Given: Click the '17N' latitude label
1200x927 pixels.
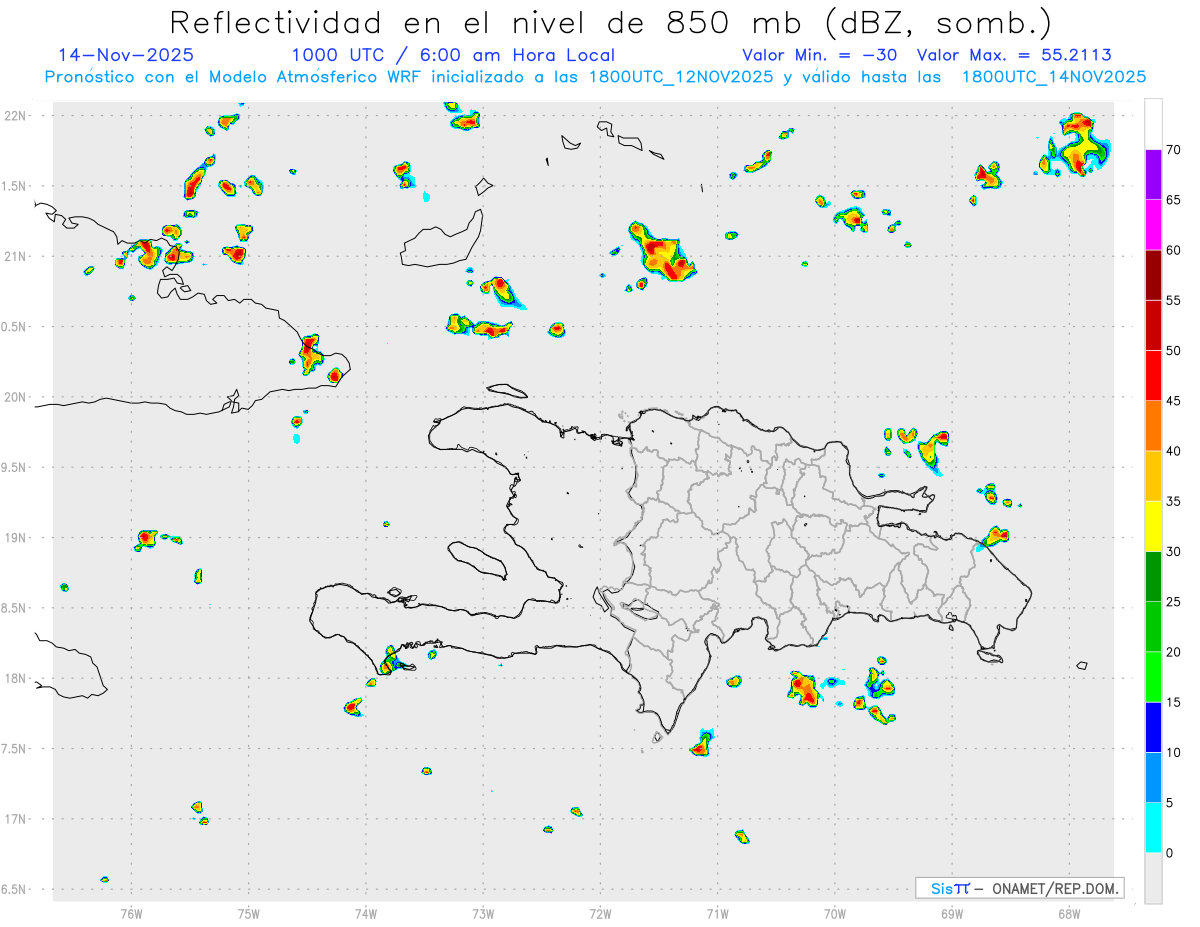Looking at the screenshot, I should point(16,819).
